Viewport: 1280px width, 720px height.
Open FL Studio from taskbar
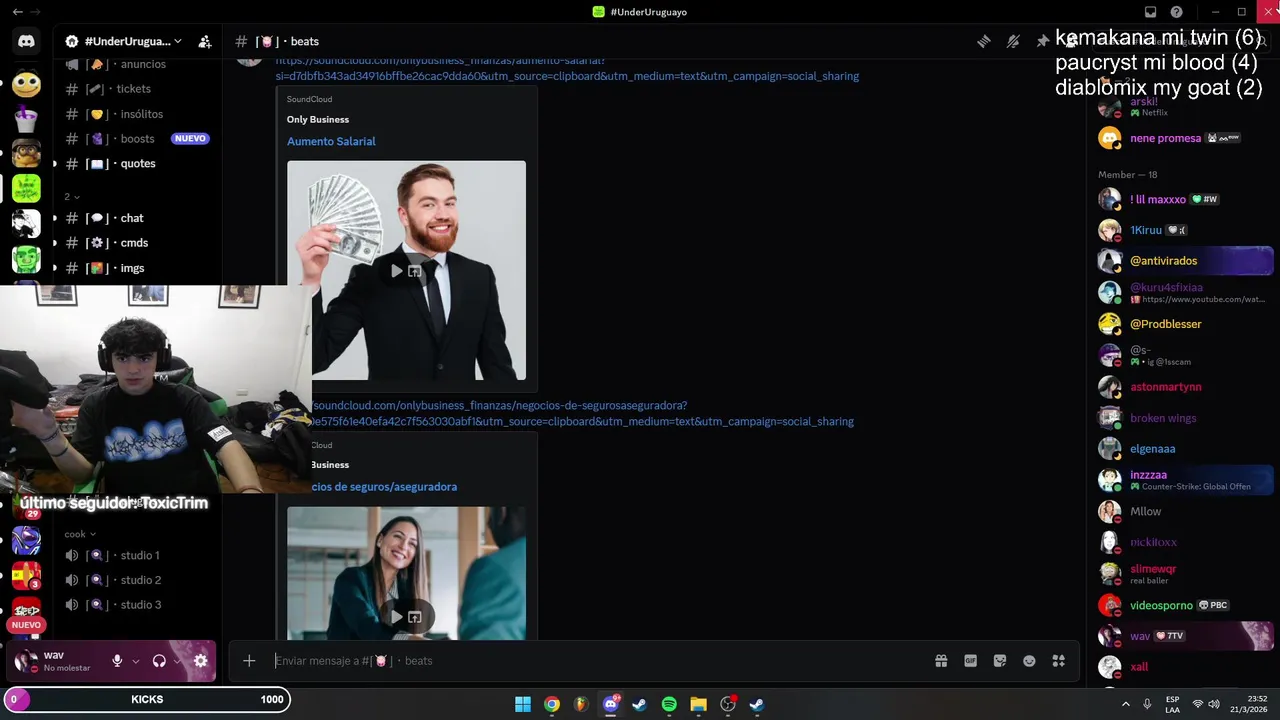[581, 704]
